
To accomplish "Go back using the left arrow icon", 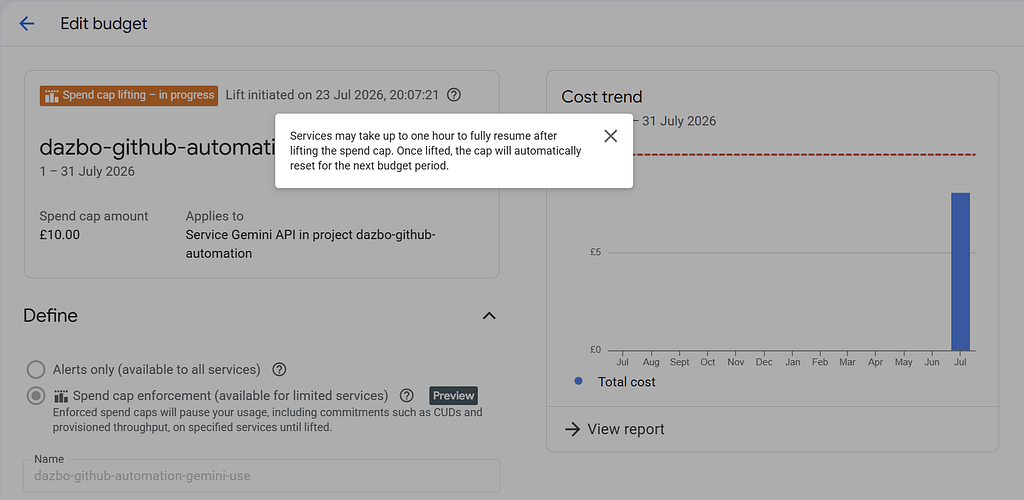I will click(26, 24).
